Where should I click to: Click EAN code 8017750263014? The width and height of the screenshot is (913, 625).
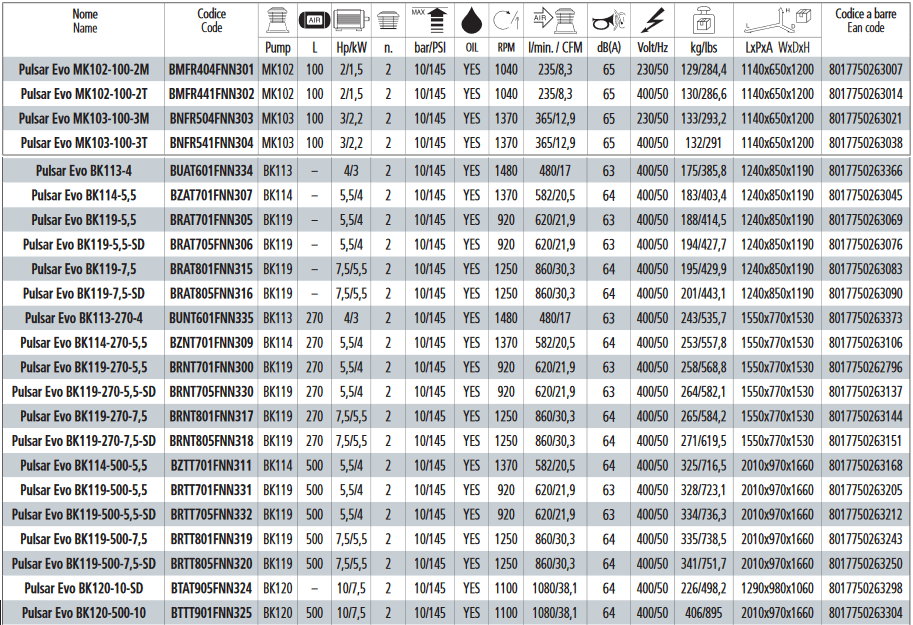click(x=865, y=94)
